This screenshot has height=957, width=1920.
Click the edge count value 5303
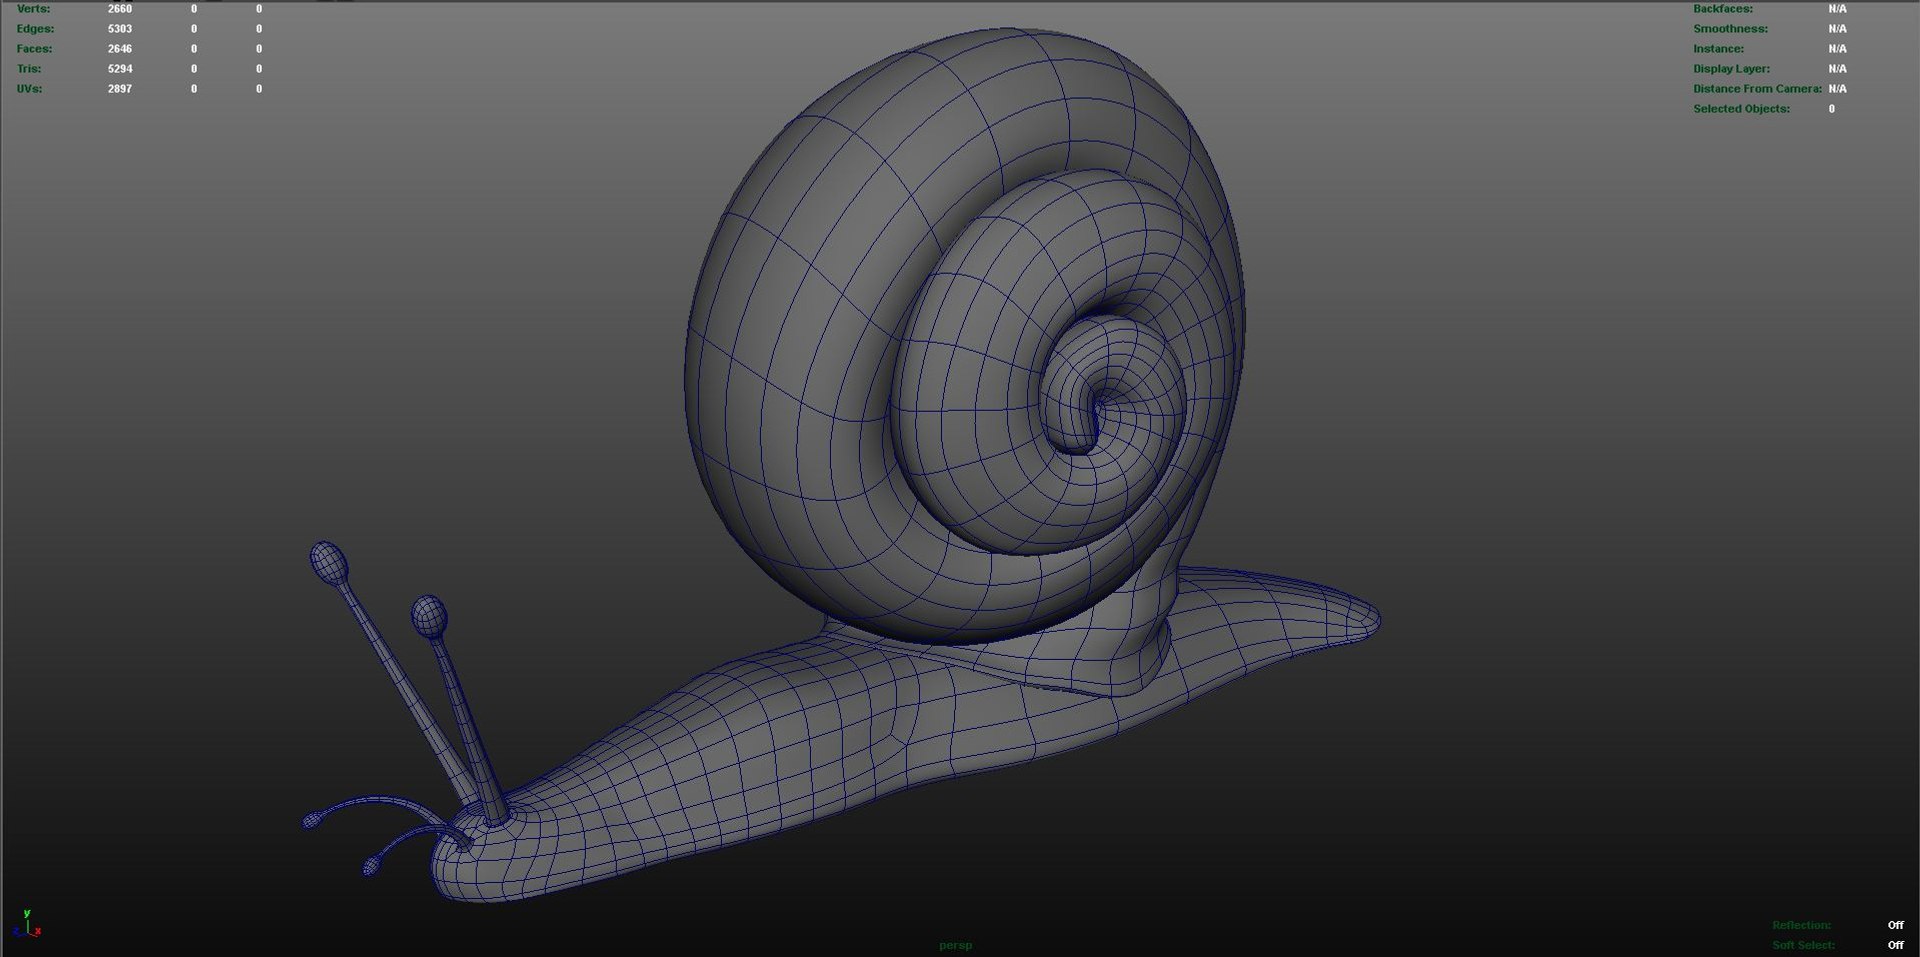pyautogui.click(x=120, y=29)
